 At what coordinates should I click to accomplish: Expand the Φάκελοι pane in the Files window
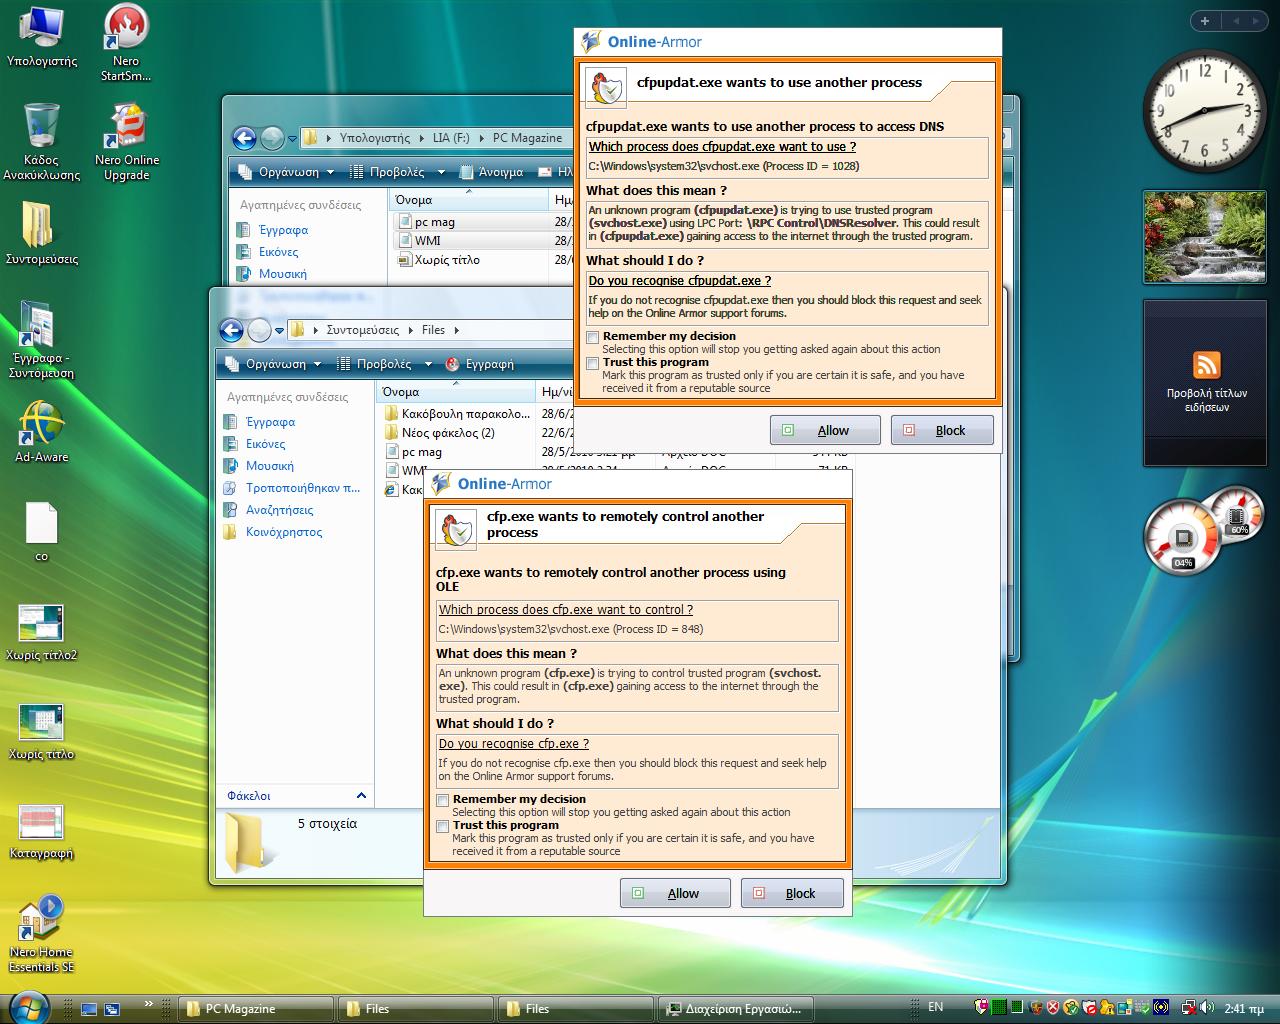click(361, 796)
